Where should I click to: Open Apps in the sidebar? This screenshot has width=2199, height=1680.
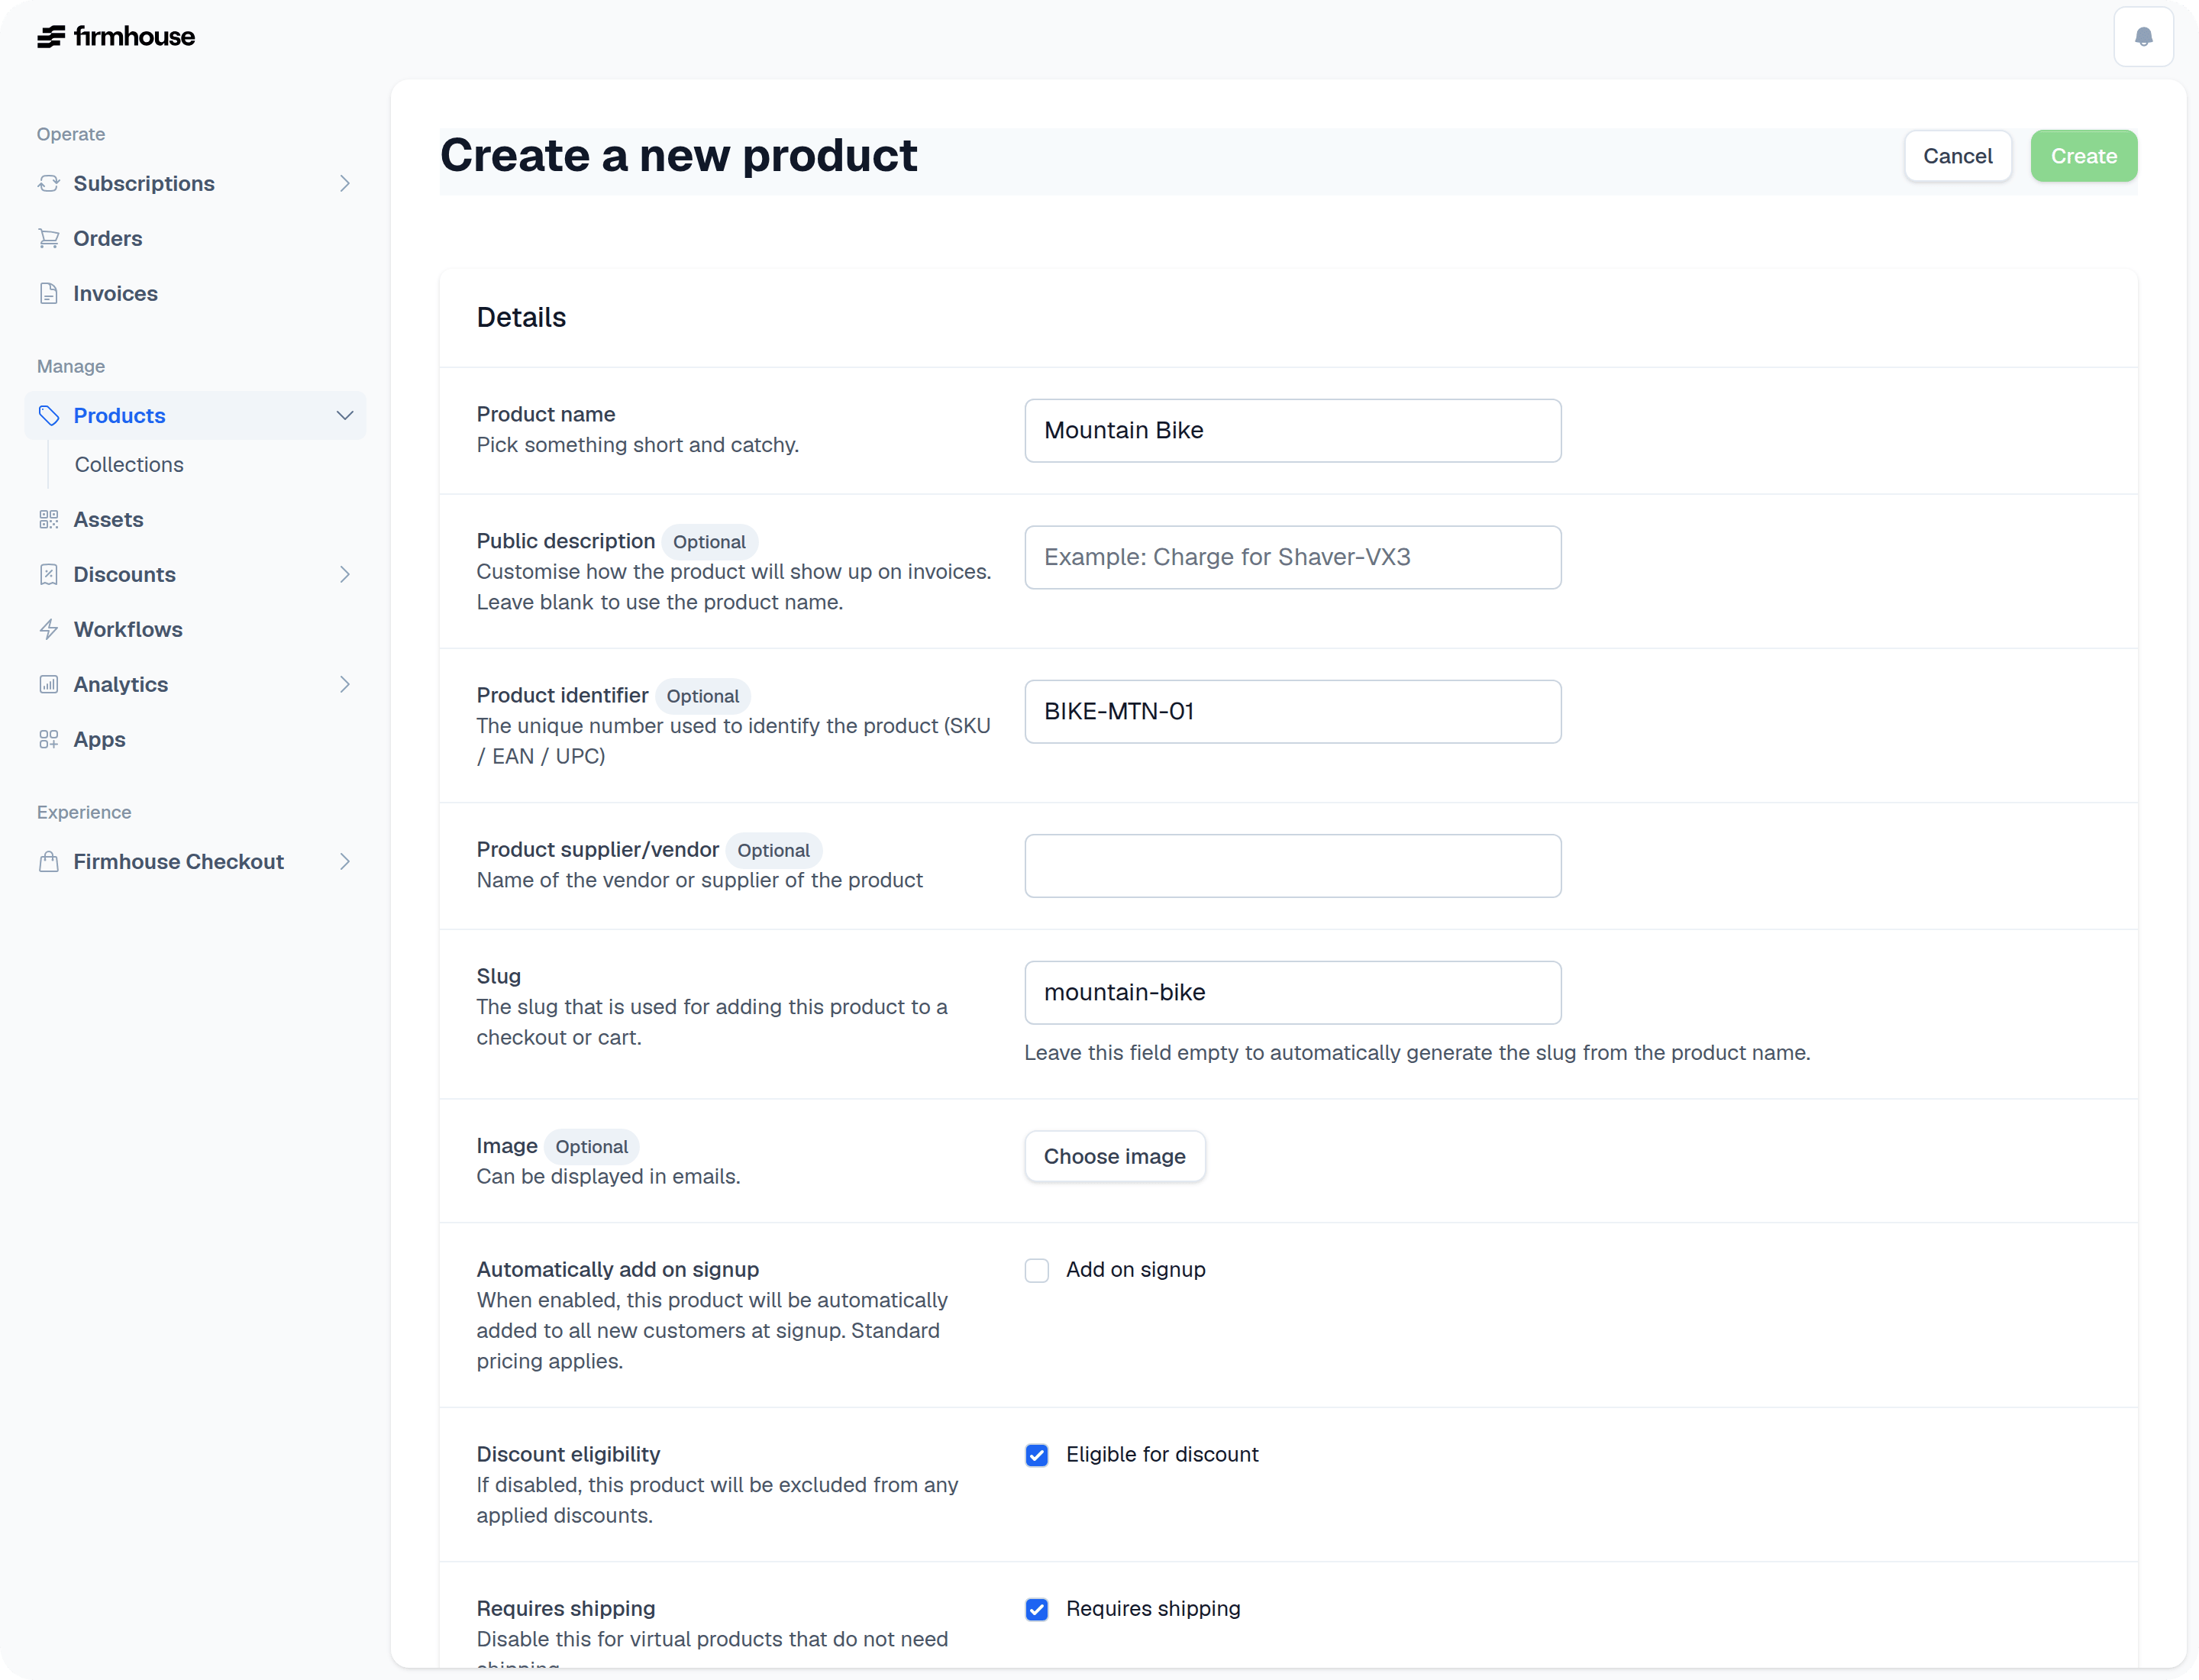[x=195, y=739]
